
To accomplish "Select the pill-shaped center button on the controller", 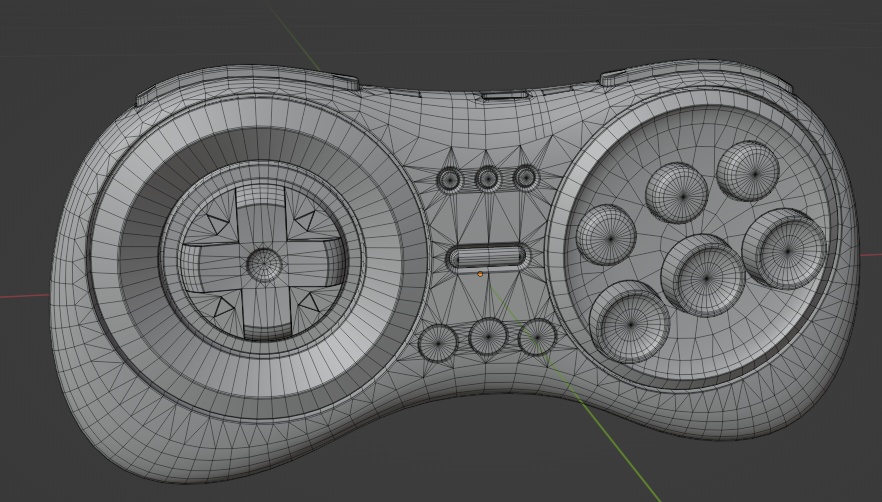I will pos(489,257).
